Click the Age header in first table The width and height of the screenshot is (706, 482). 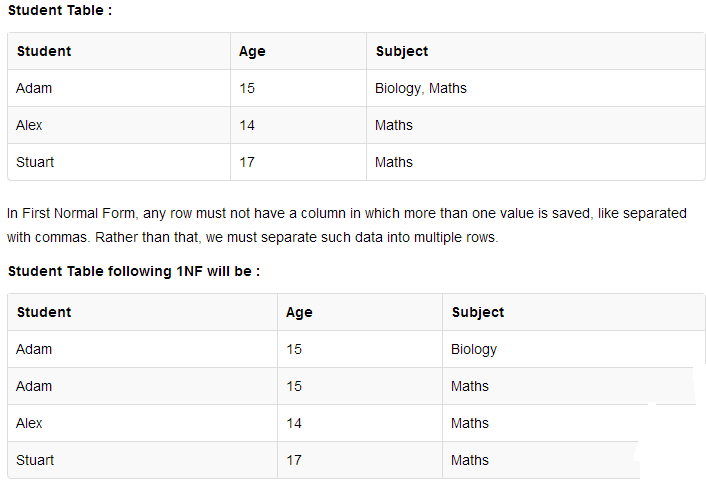point(252,51)
